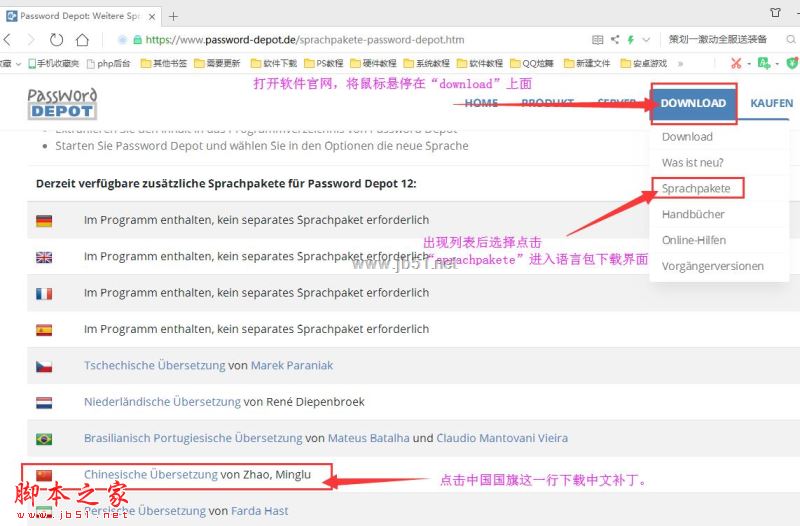Click the browser back arrow
This screenshot has height=526, width=800.
[7, 39]
